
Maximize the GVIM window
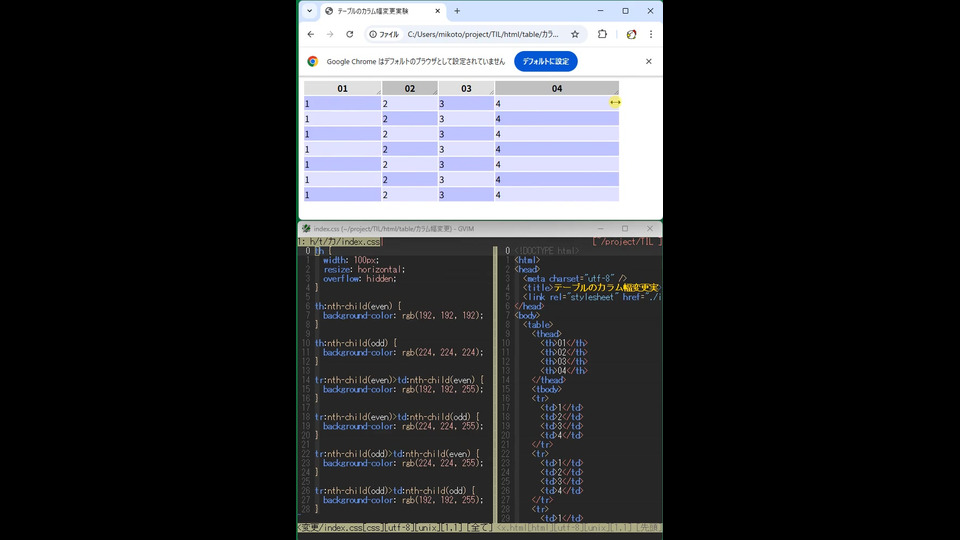point(625,228)
